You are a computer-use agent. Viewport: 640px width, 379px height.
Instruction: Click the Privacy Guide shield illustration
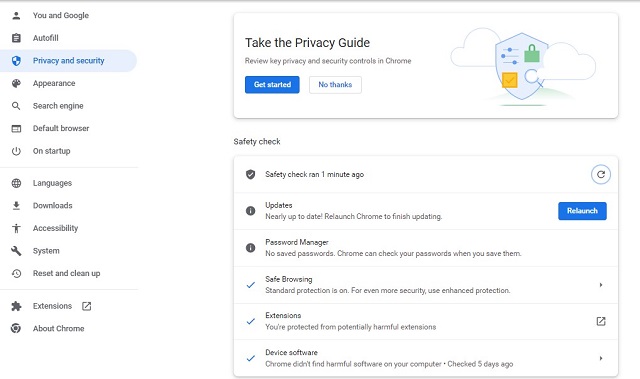[522, 66]
